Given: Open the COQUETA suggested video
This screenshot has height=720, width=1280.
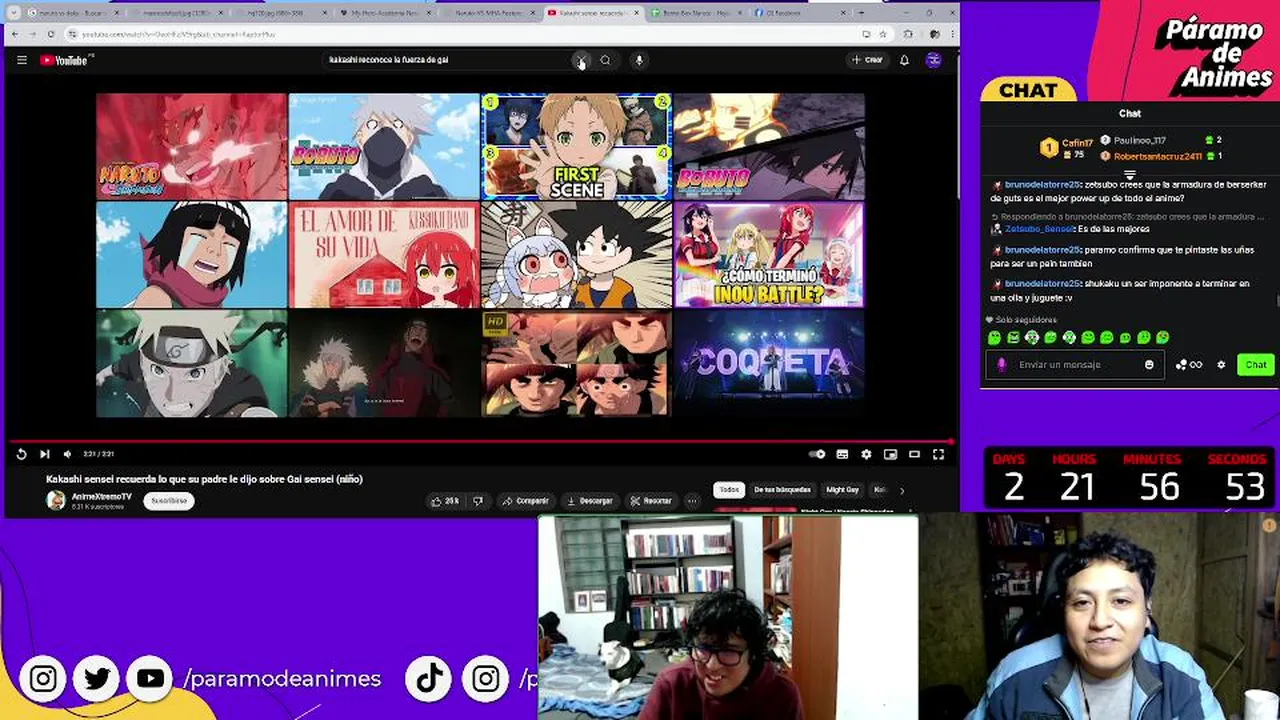Looking at the screenshot, I should (x=769, y=362).
